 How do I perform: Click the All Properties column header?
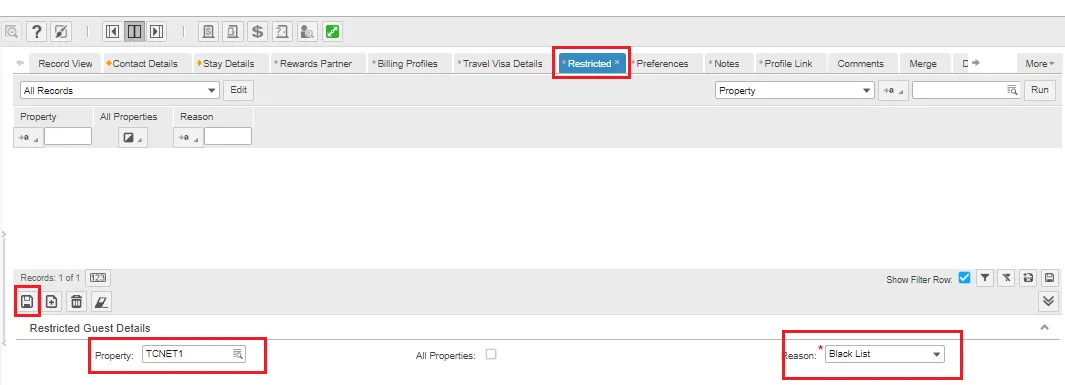tap(128, 117)
